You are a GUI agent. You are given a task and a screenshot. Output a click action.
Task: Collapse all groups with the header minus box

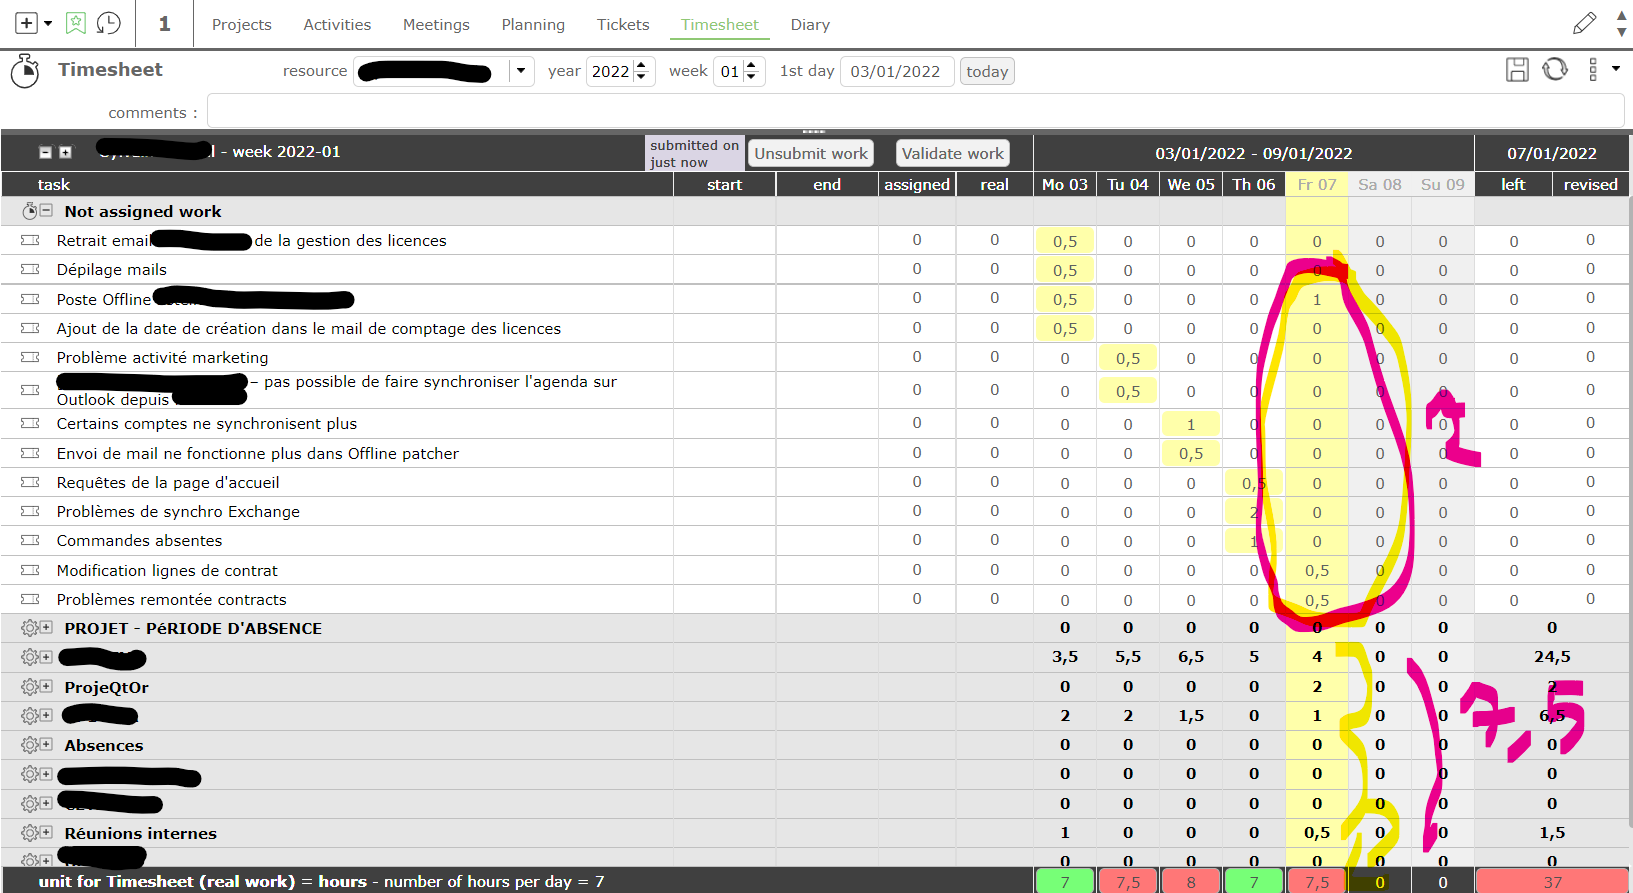tap(45, 153)
